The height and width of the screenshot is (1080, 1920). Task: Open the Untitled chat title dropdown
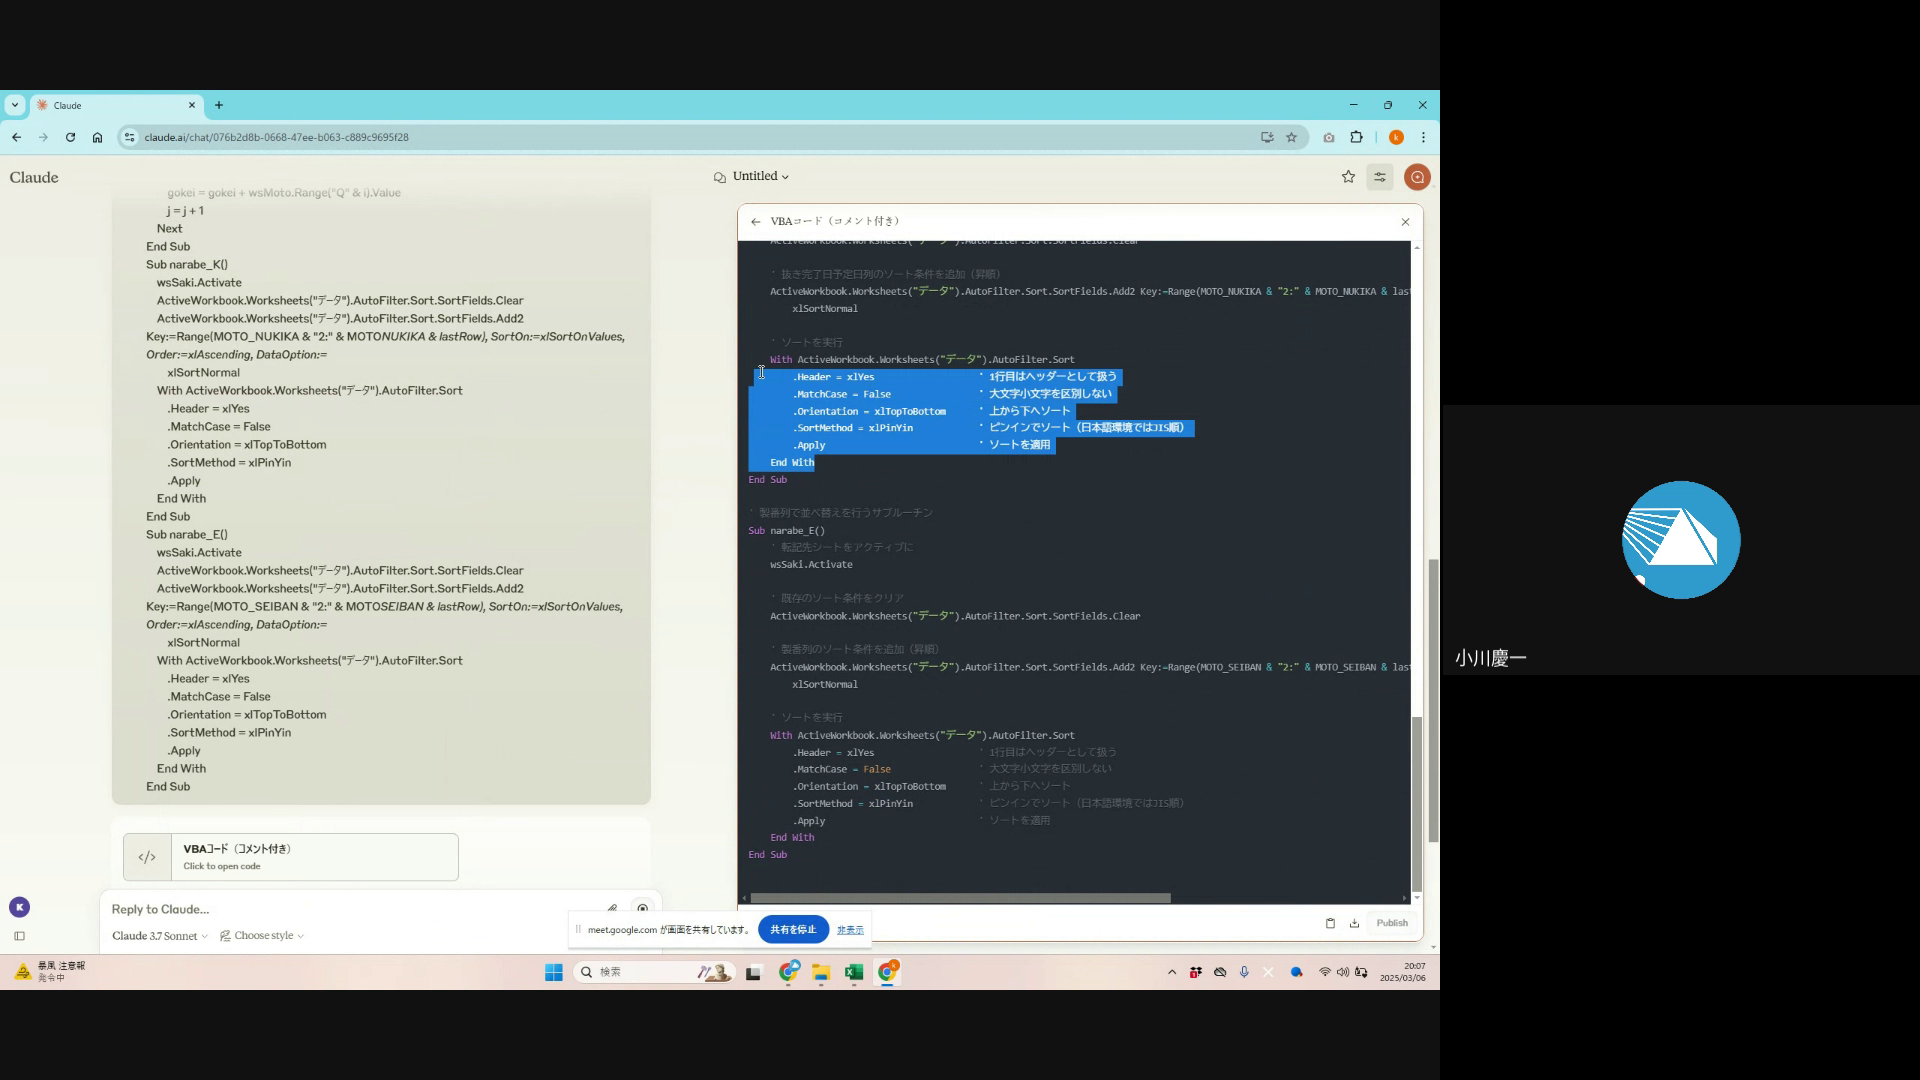760,176
